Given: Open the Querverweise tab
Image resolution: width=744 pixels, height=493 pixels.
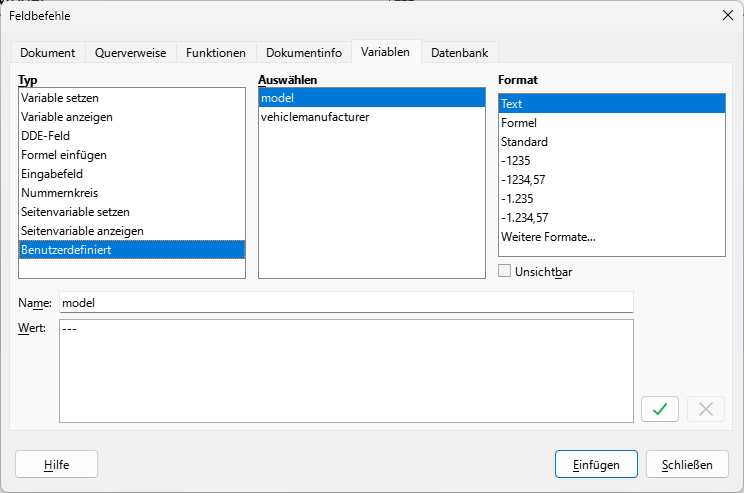Looking at the screenshot, I should pyautogui.click(x=131, y=52).
